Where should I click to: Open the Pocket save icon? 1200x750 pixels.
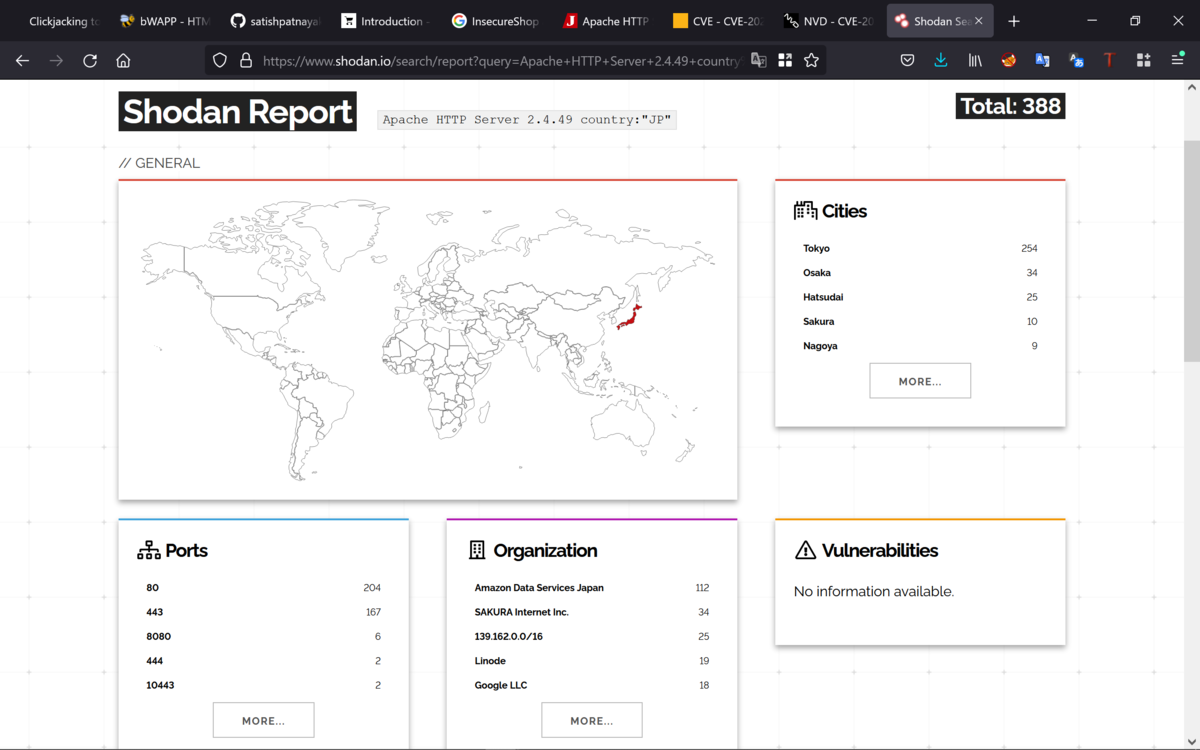(x=907, y=61)
